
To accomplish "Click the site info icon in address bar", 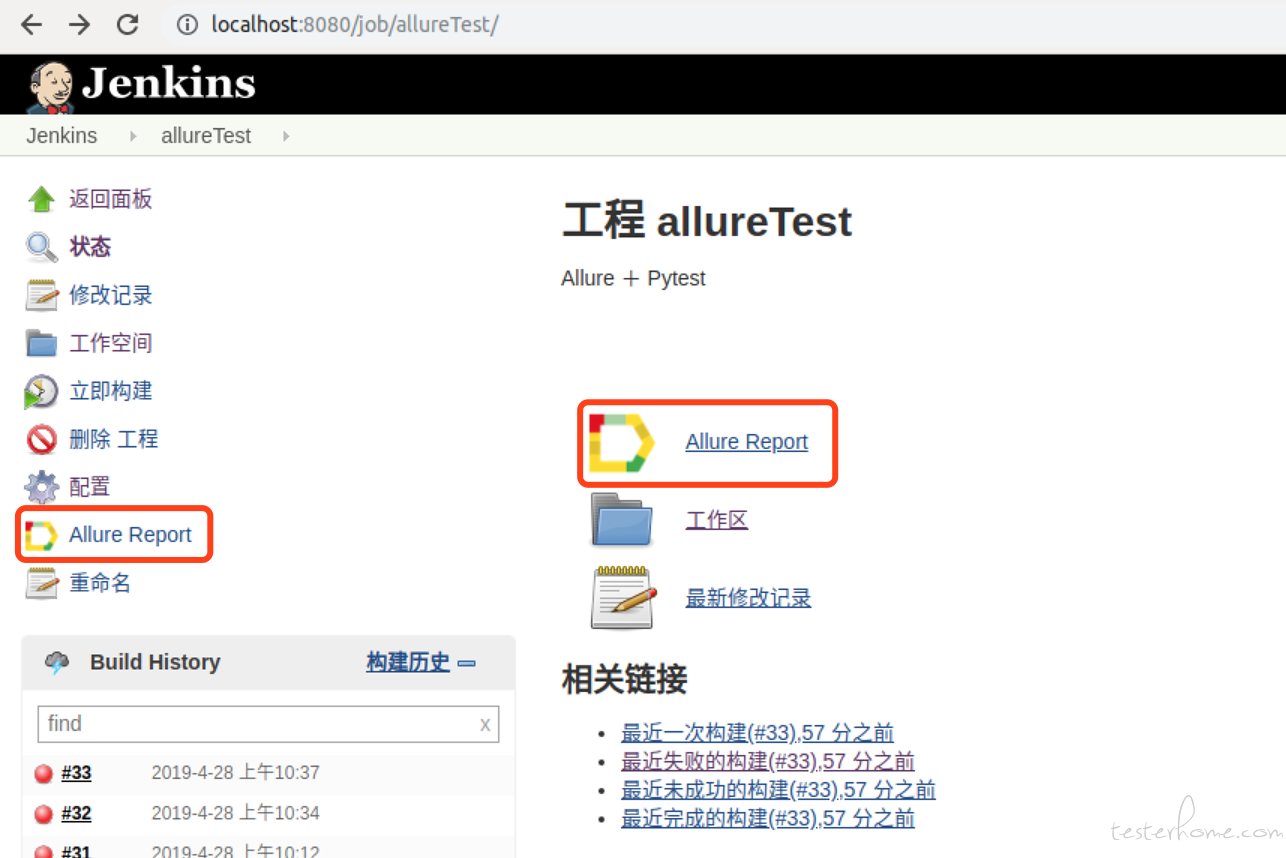I will pos(187,24).
